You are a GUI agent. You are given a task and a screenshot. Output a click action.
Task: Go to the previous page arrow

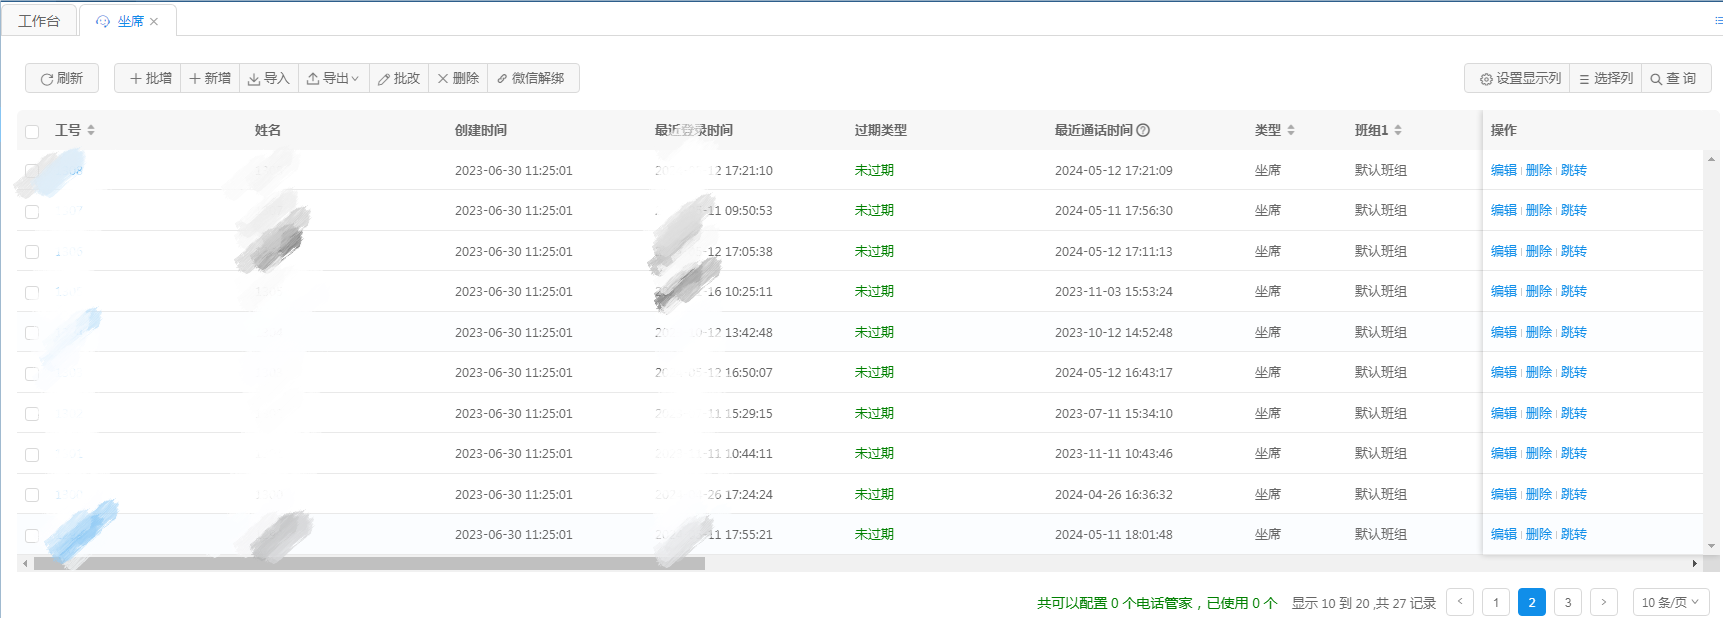(x=1460, y=602)
